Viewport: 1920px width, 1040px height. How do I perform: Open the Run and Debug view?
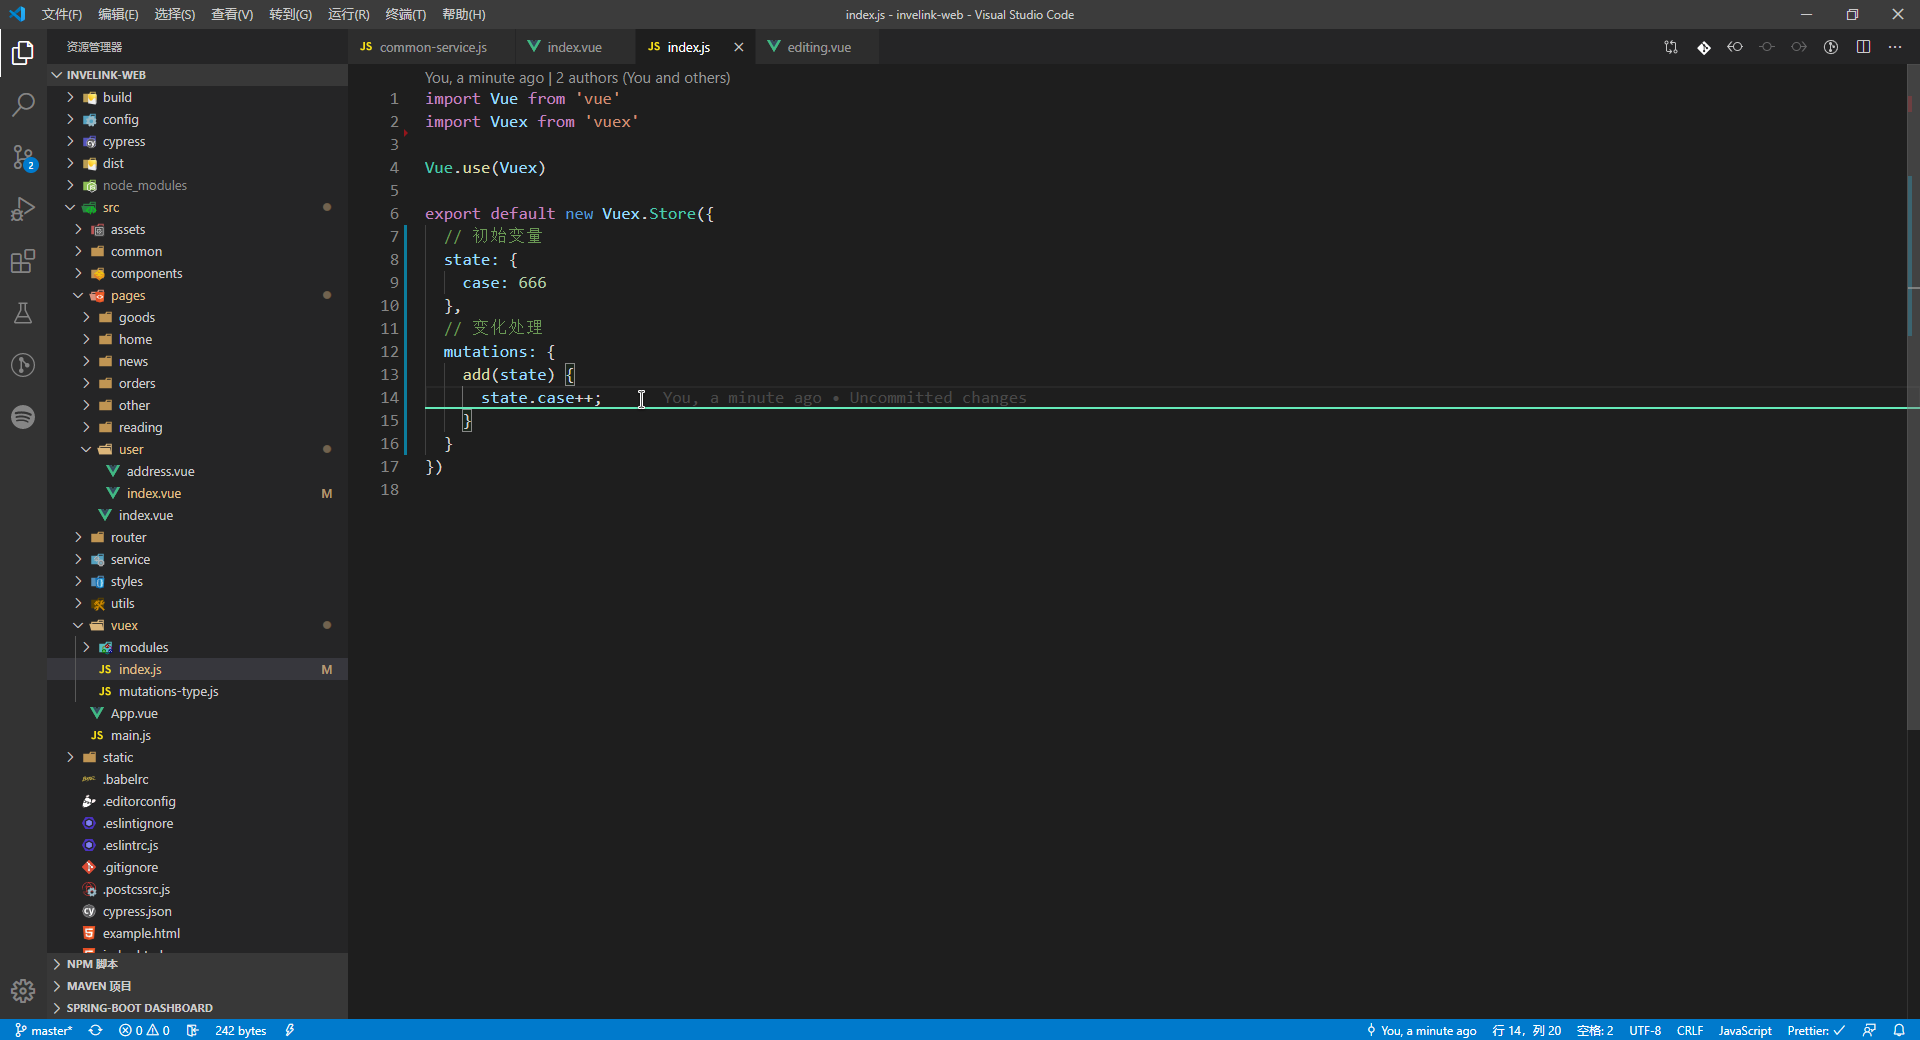tap(23, 209)
